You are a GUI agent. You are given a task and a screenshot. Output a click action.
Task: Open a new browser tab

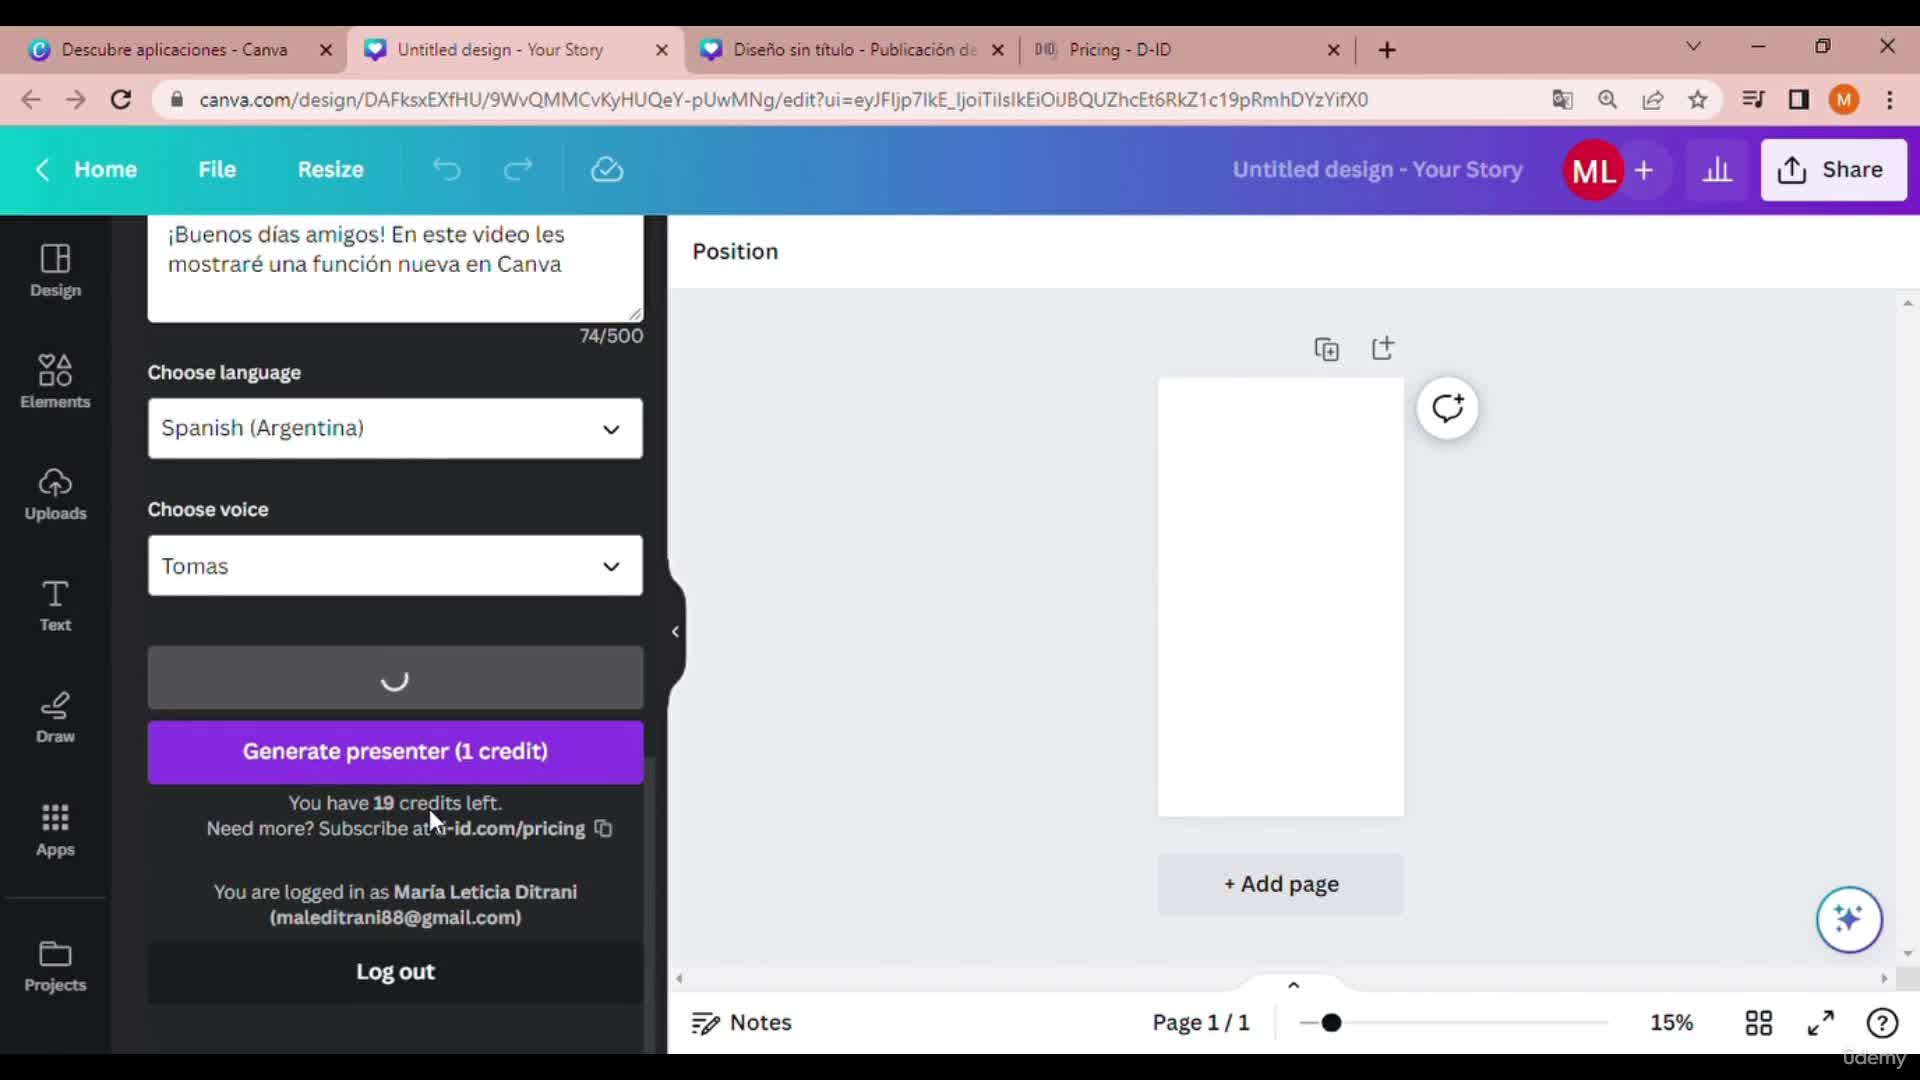coord(1387,50)
